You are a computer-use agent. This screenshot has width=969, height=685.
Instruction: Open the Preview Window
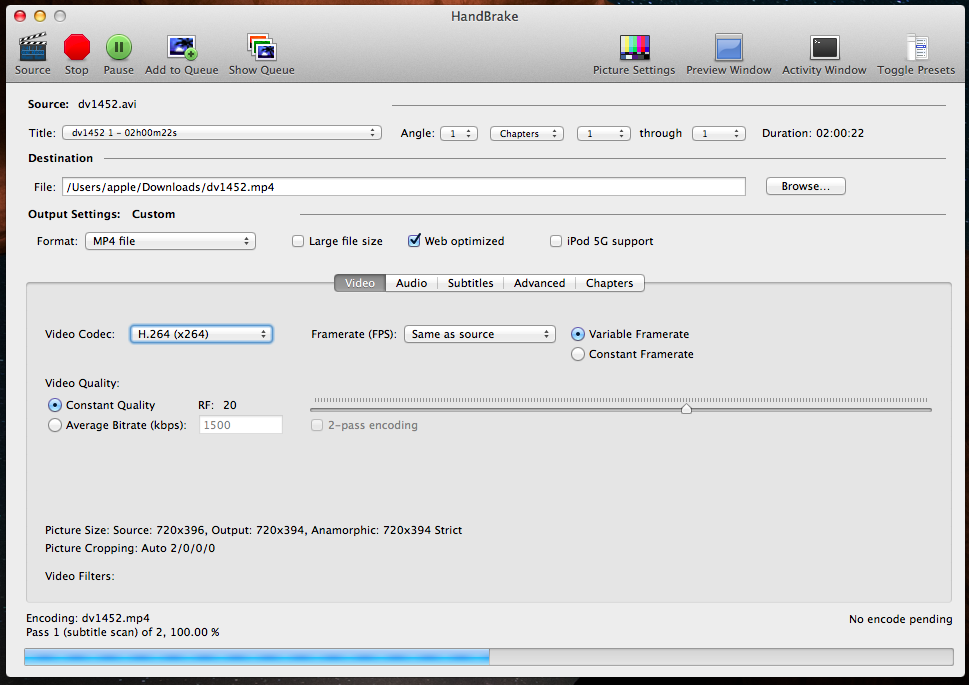click(x=728, y=47)
